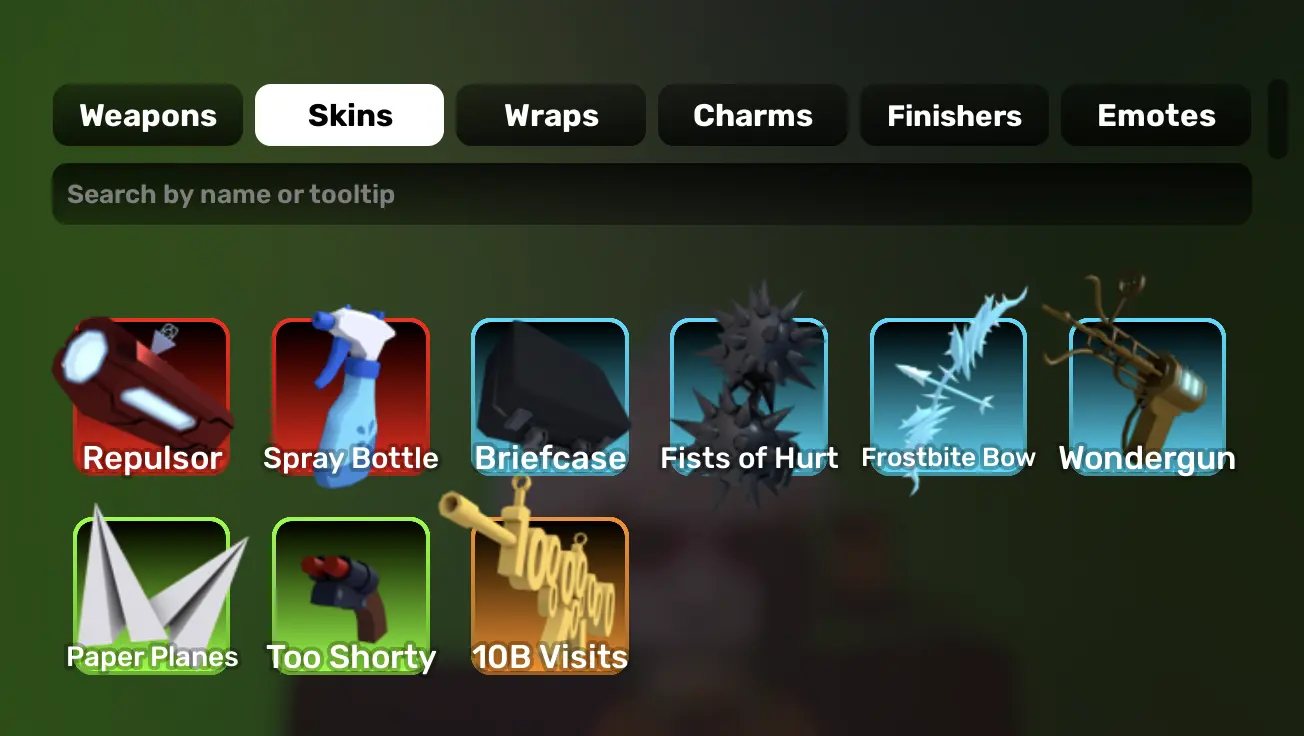This screenshot has width=1304, height=736.
Task: Open the Finishers tab
Action: (x=954, y=115)
